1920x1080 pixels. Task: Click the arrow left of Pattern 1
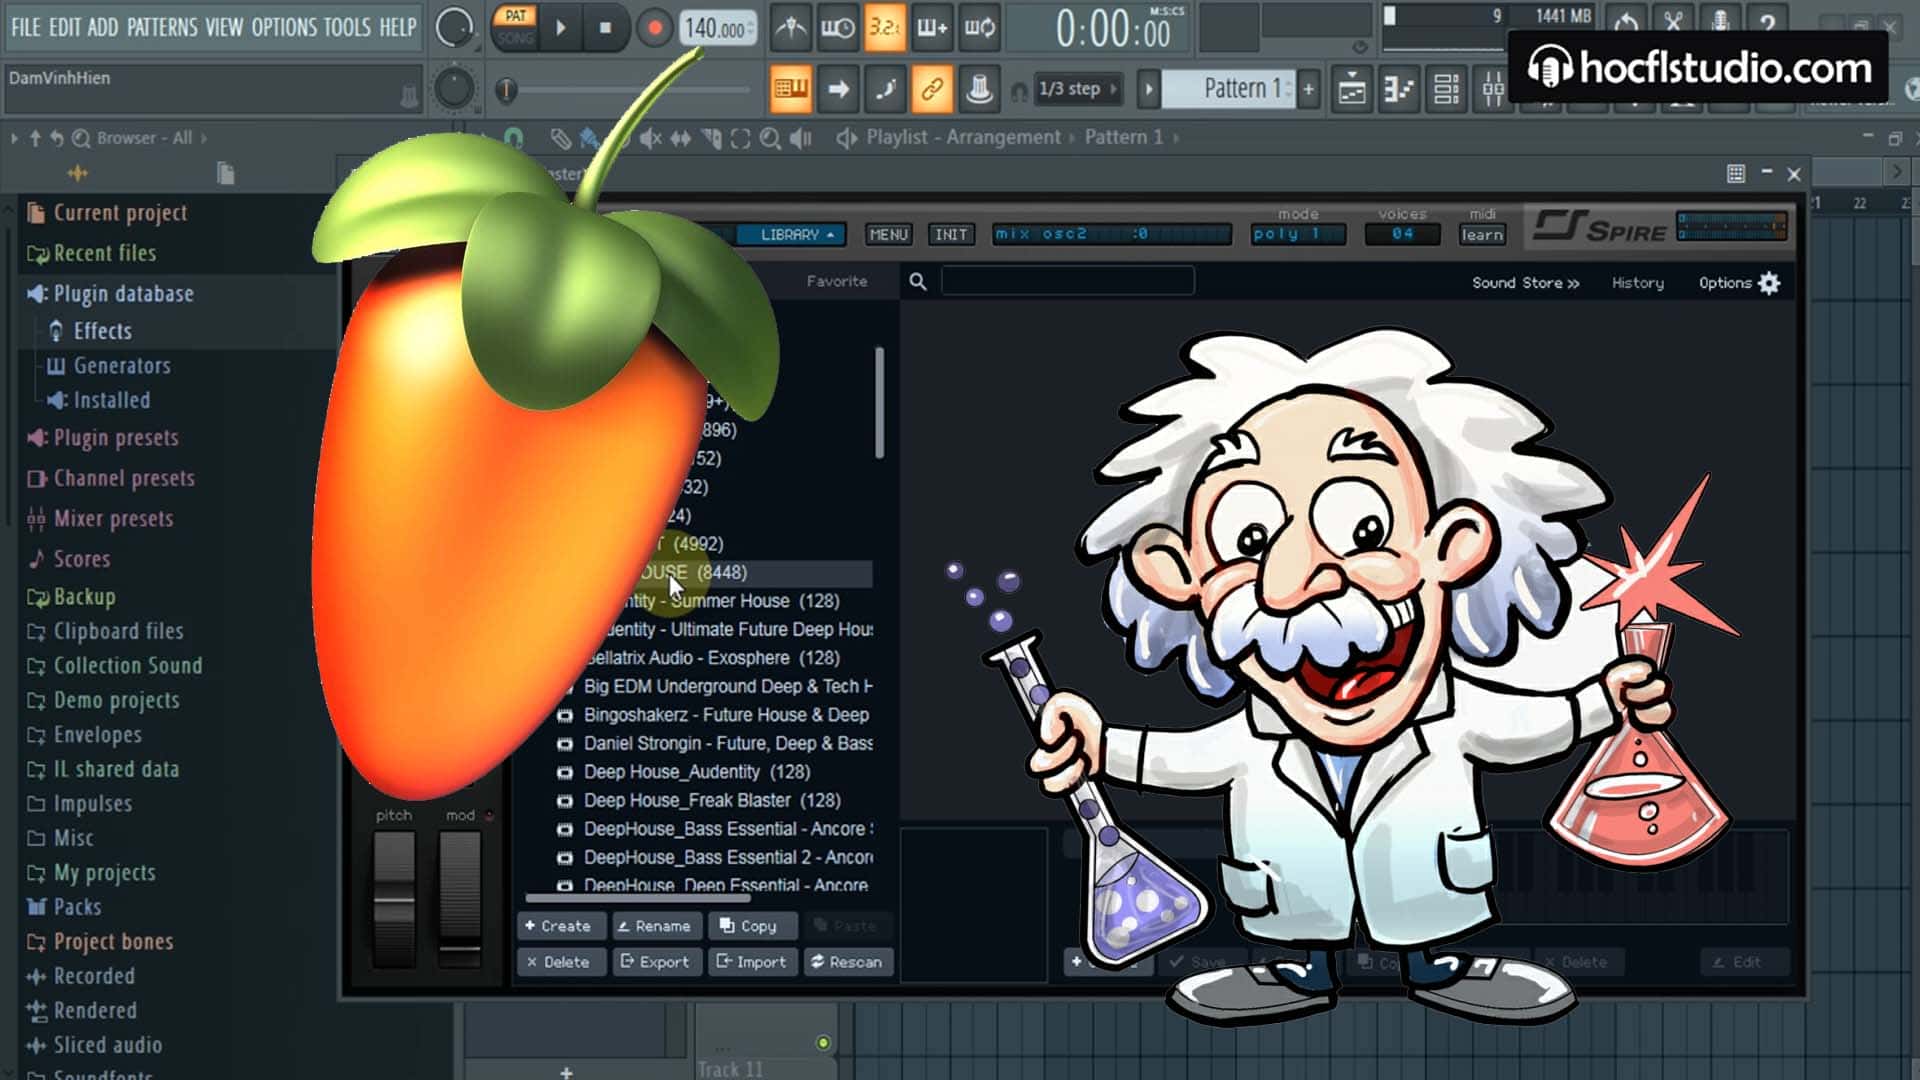pos(1149,89)
